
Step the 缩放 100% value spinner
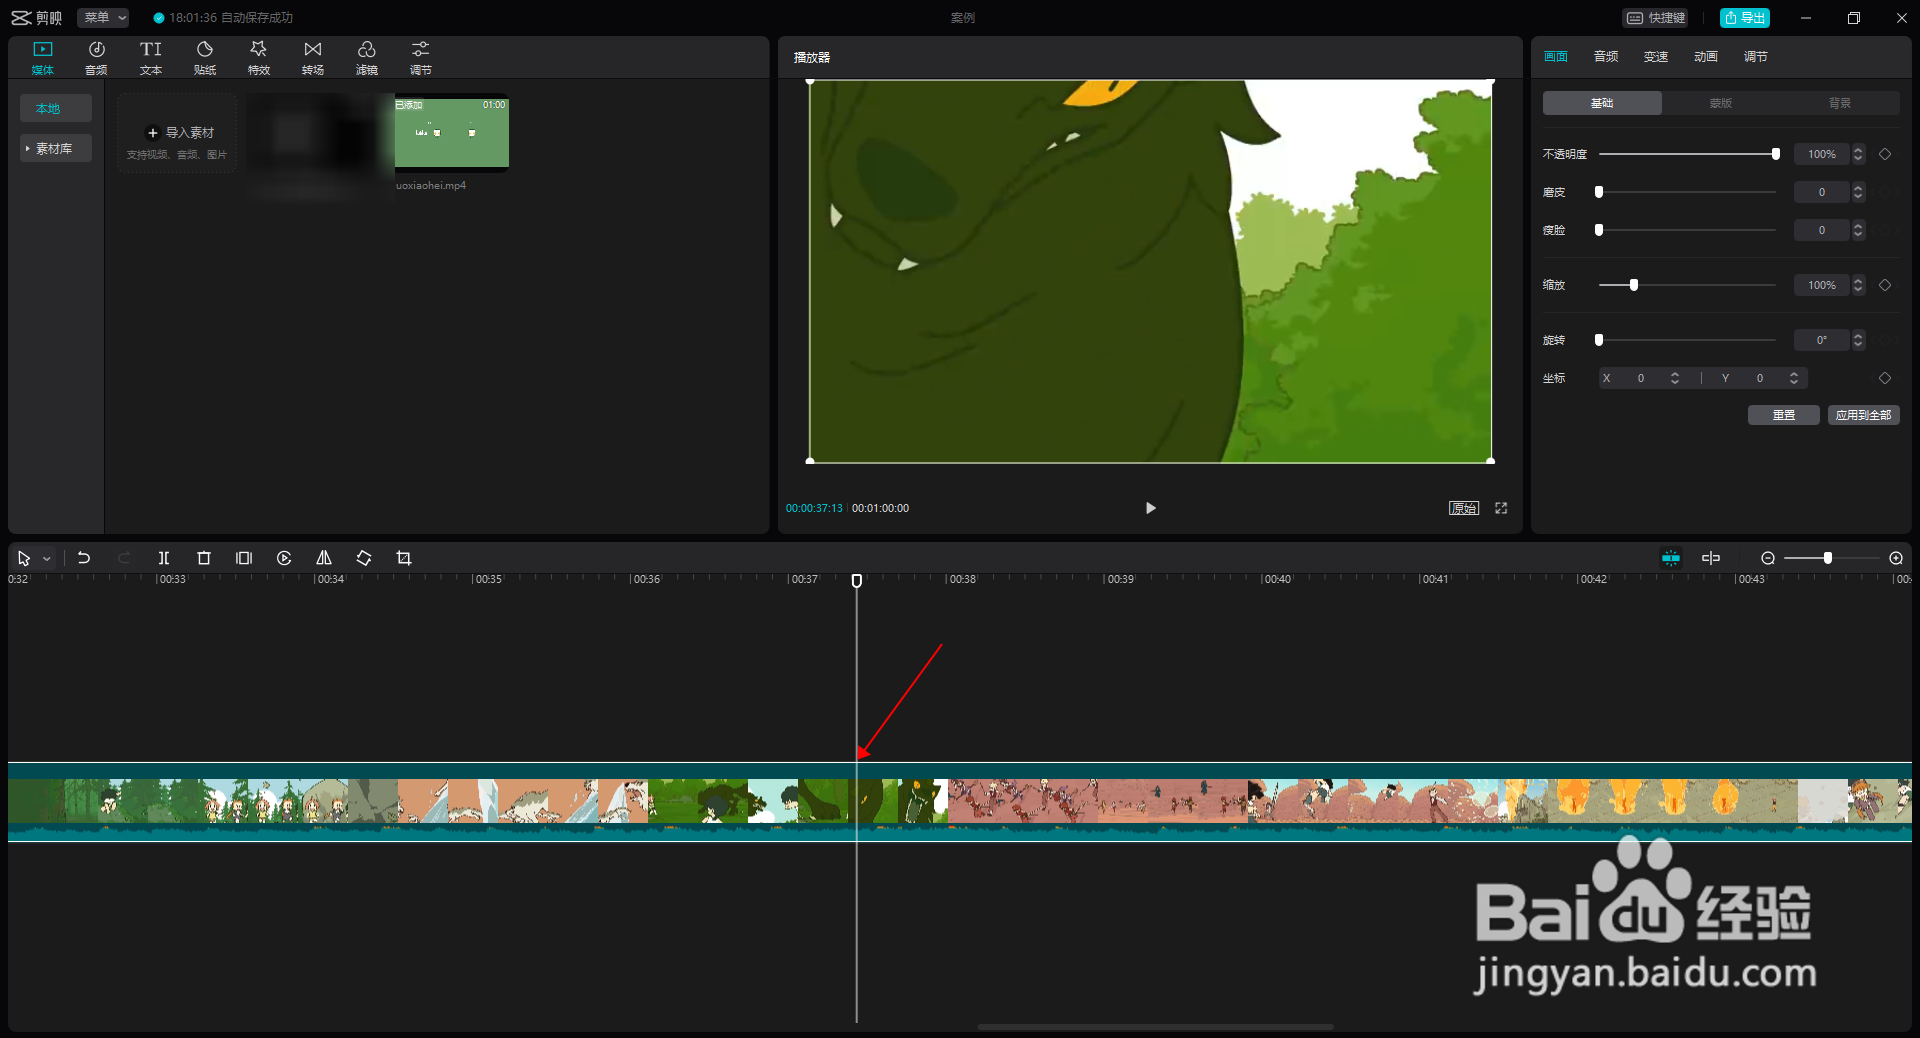coord(1858,285)
